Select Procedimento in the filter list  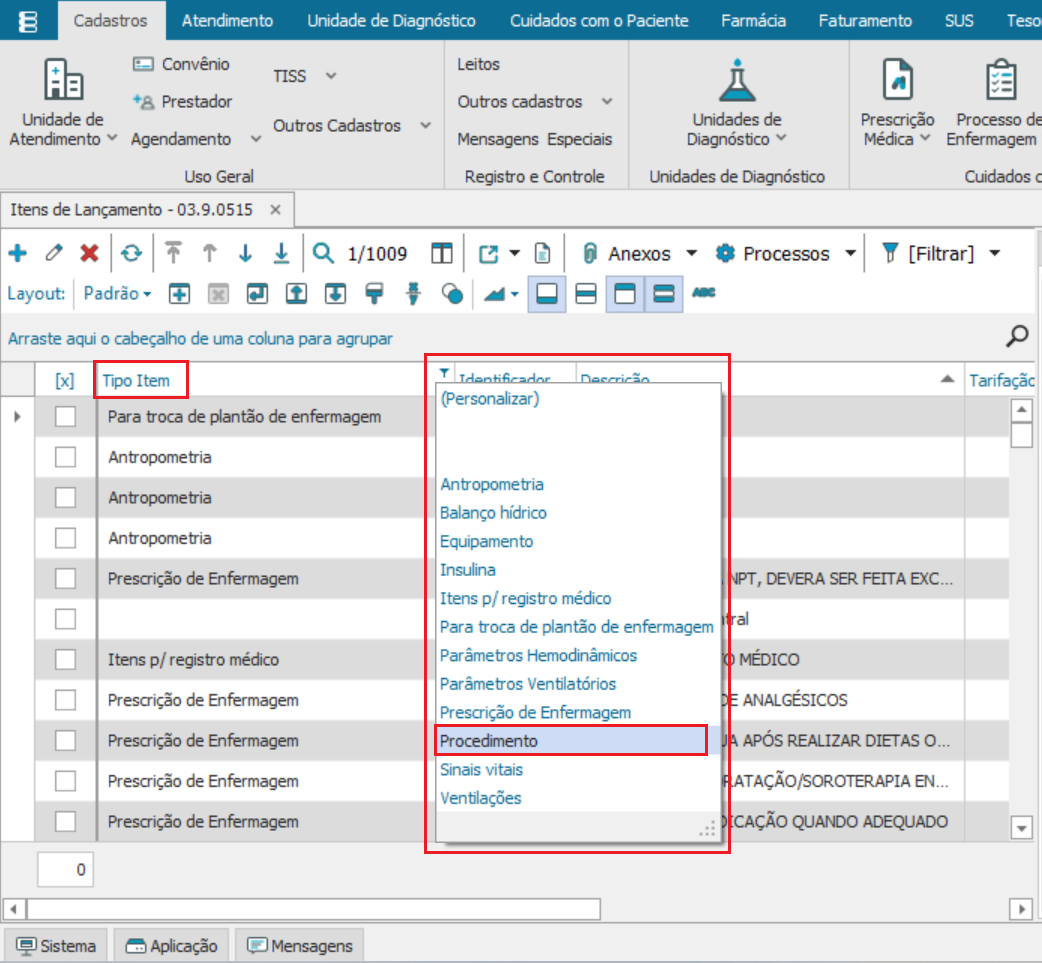[x=489, y=741]
